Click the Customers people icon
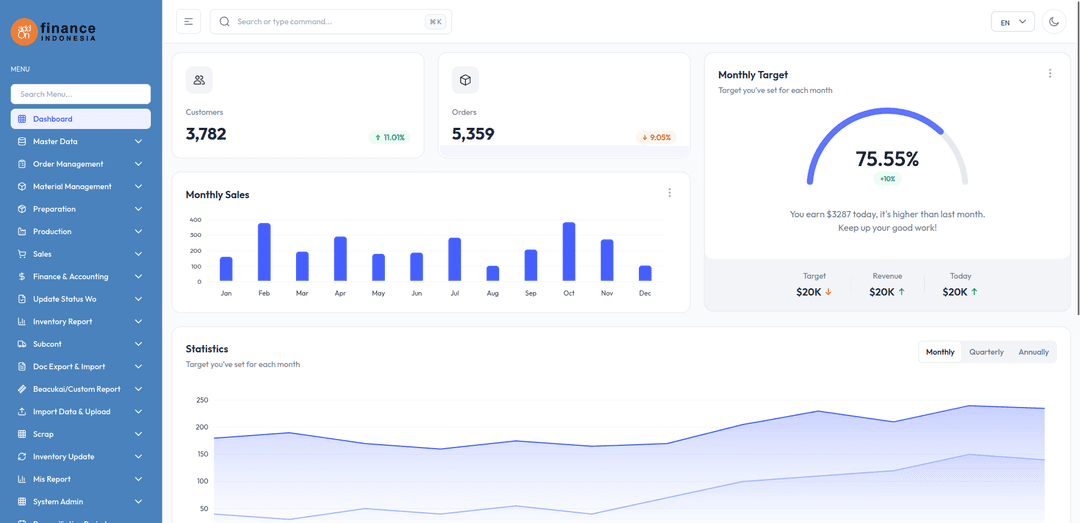Viewport: 1080px width, 523px height. coord(199,80)
